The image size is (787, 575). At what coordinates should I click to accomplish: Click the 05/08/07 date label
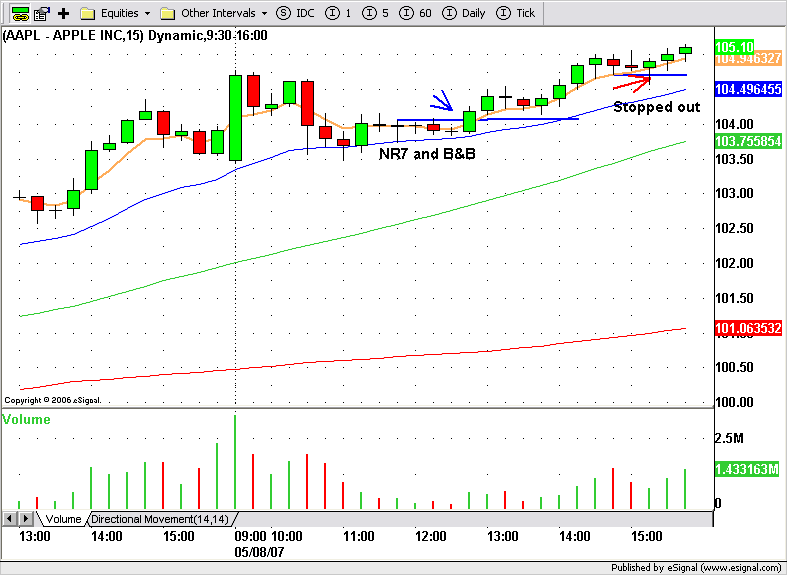click(259, 552)
